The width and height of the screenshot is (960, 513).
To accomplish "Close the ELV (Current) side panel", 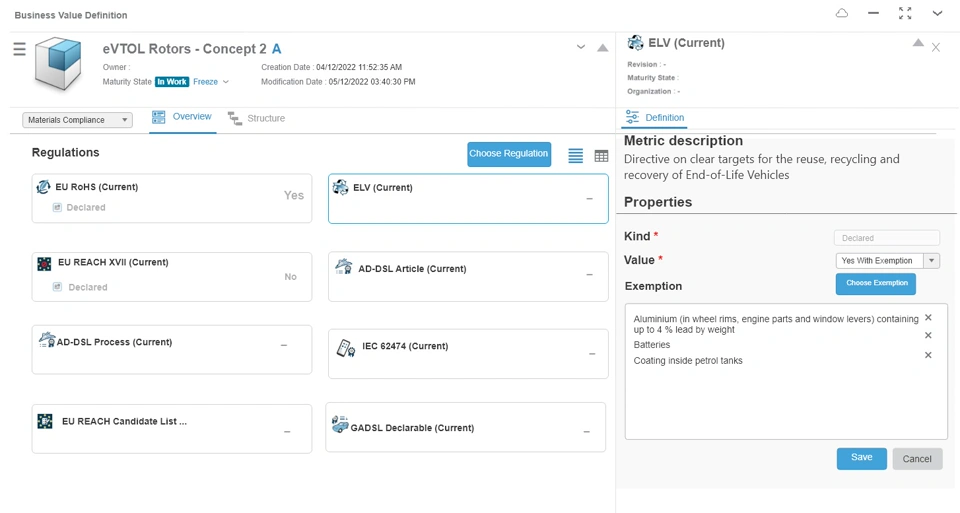I will coord(936,47).
